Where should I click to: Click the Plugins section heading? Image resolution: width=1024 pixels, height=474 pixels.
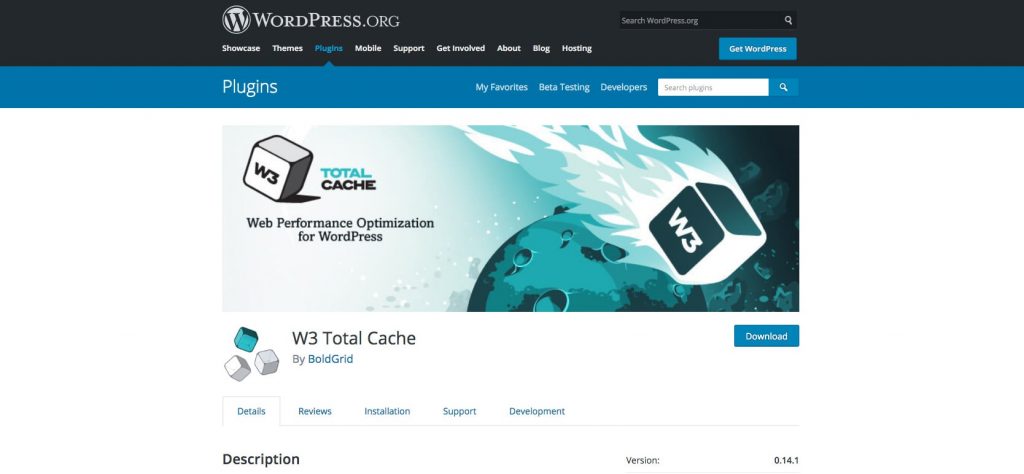click(x=249, y=86)
